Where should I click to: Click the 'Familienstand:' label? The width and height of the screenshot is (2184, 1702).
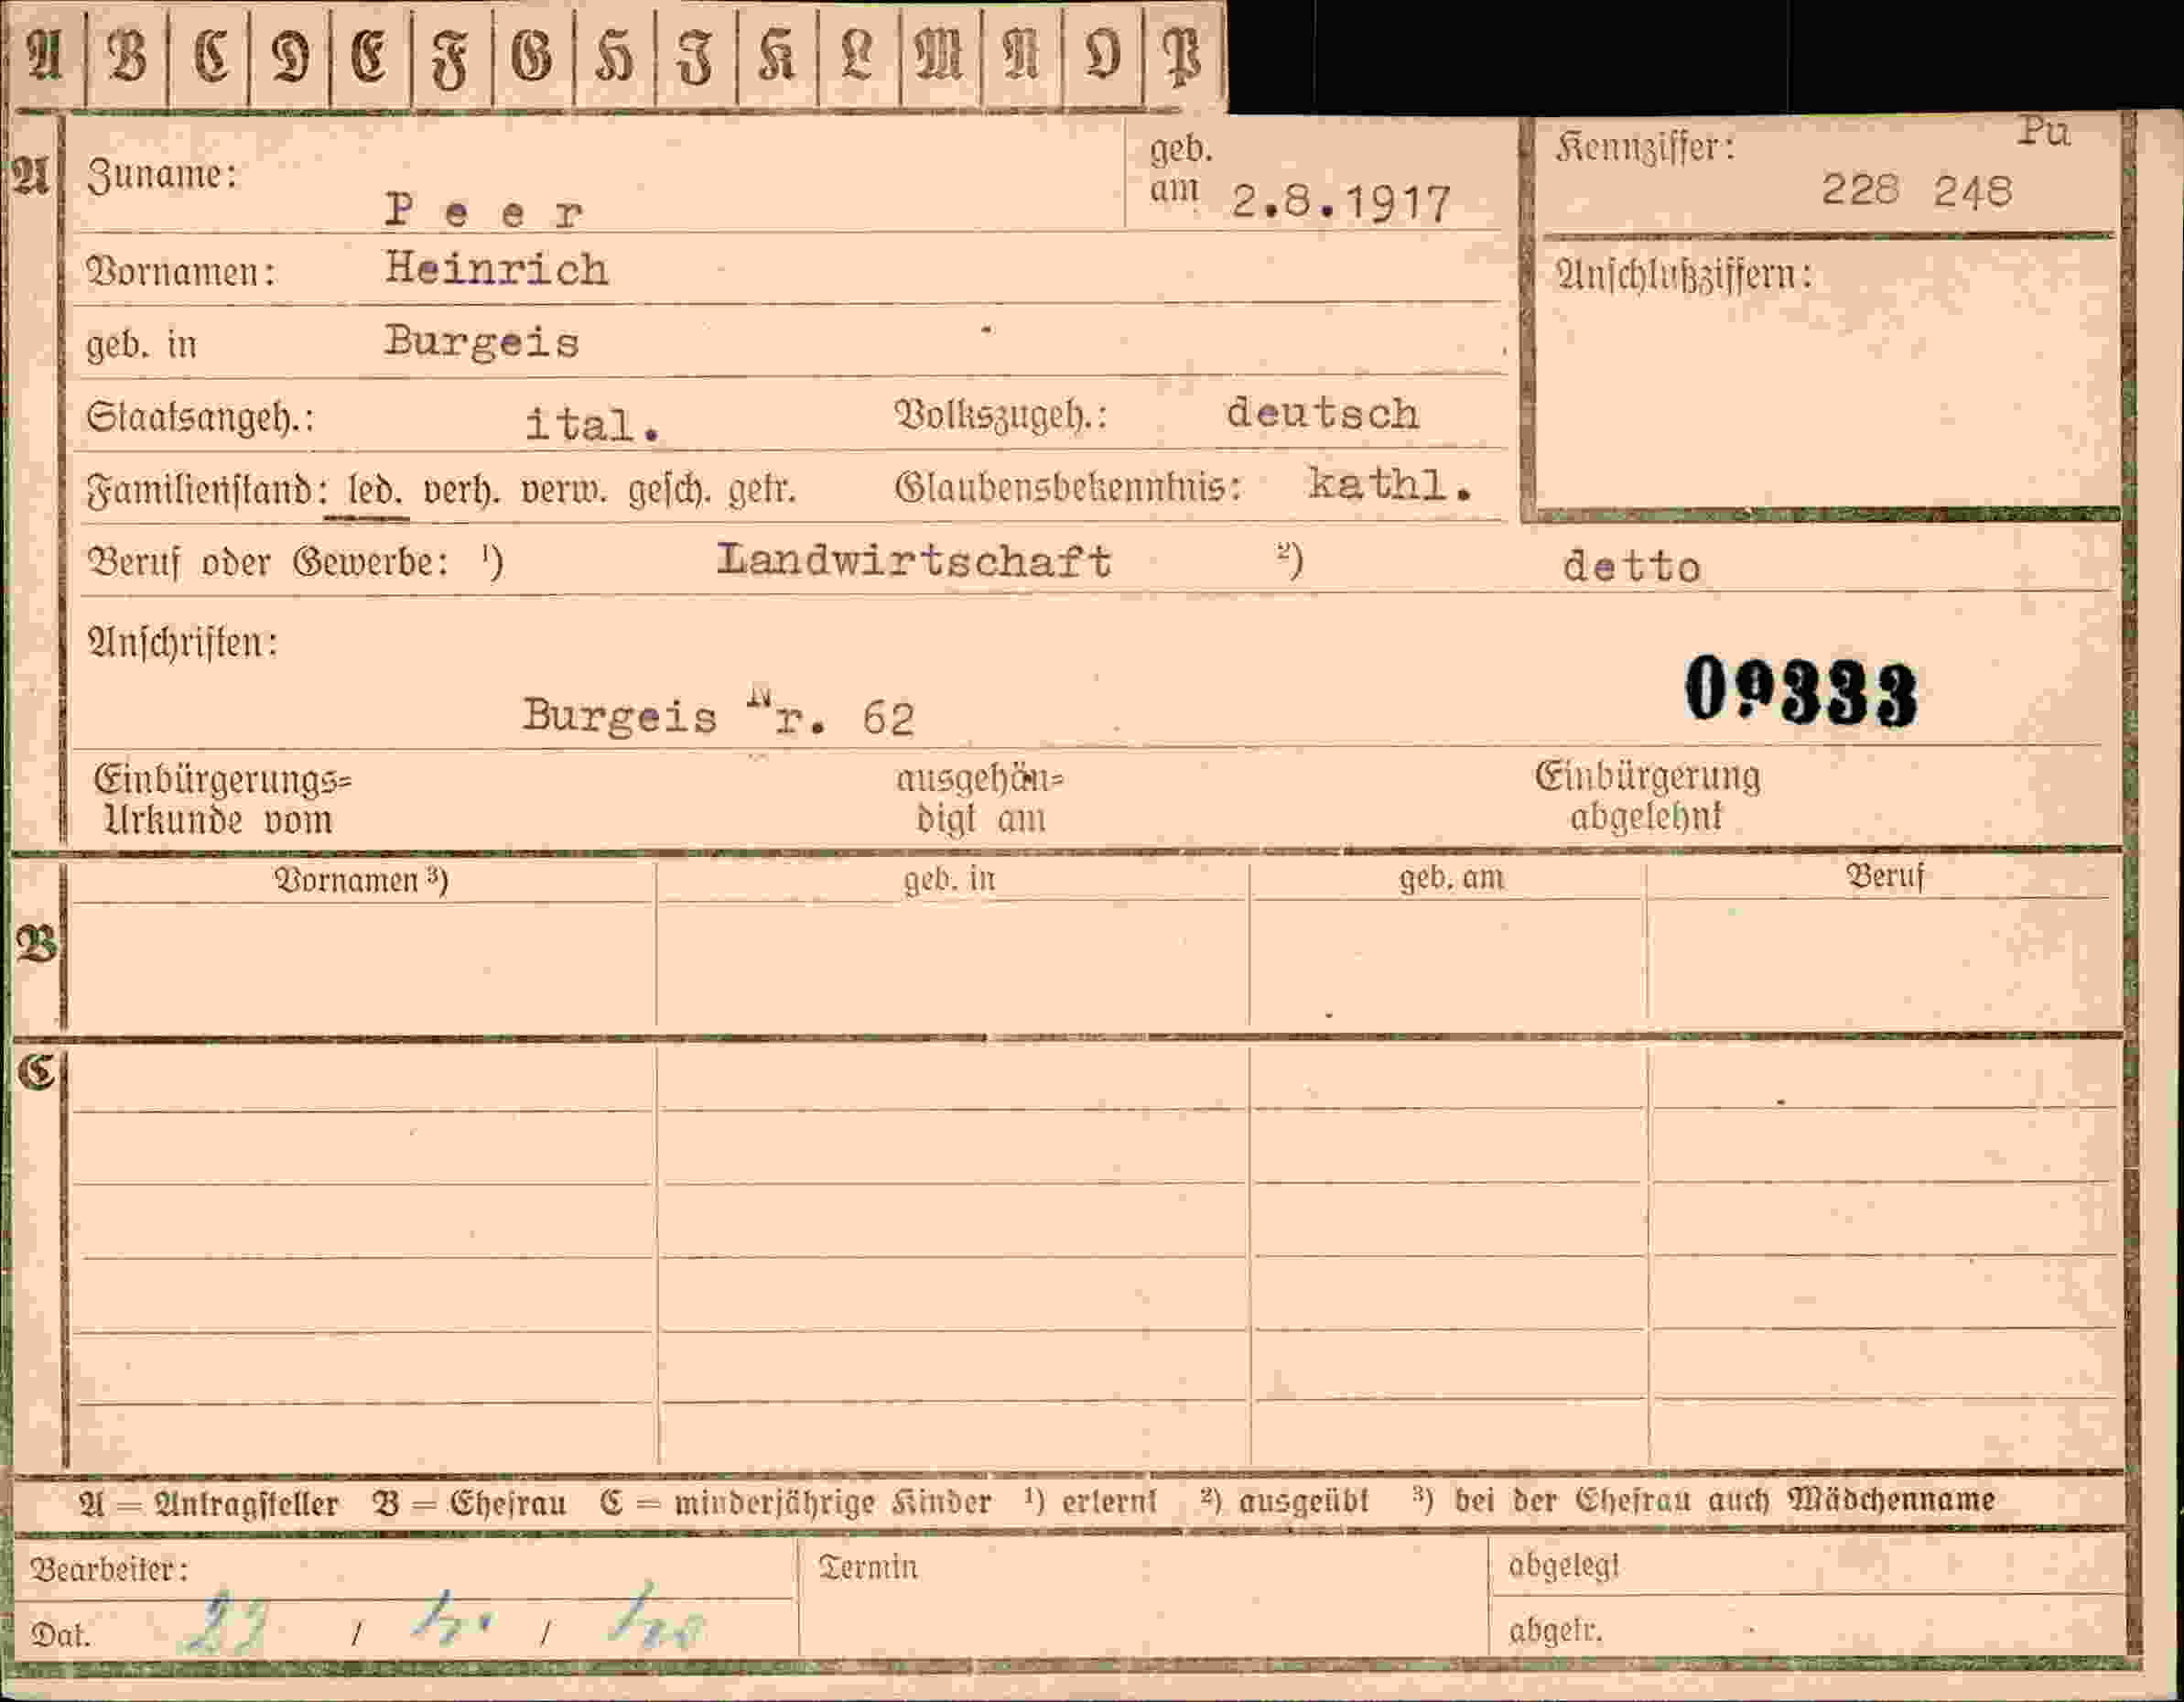[x=207, y=491]
